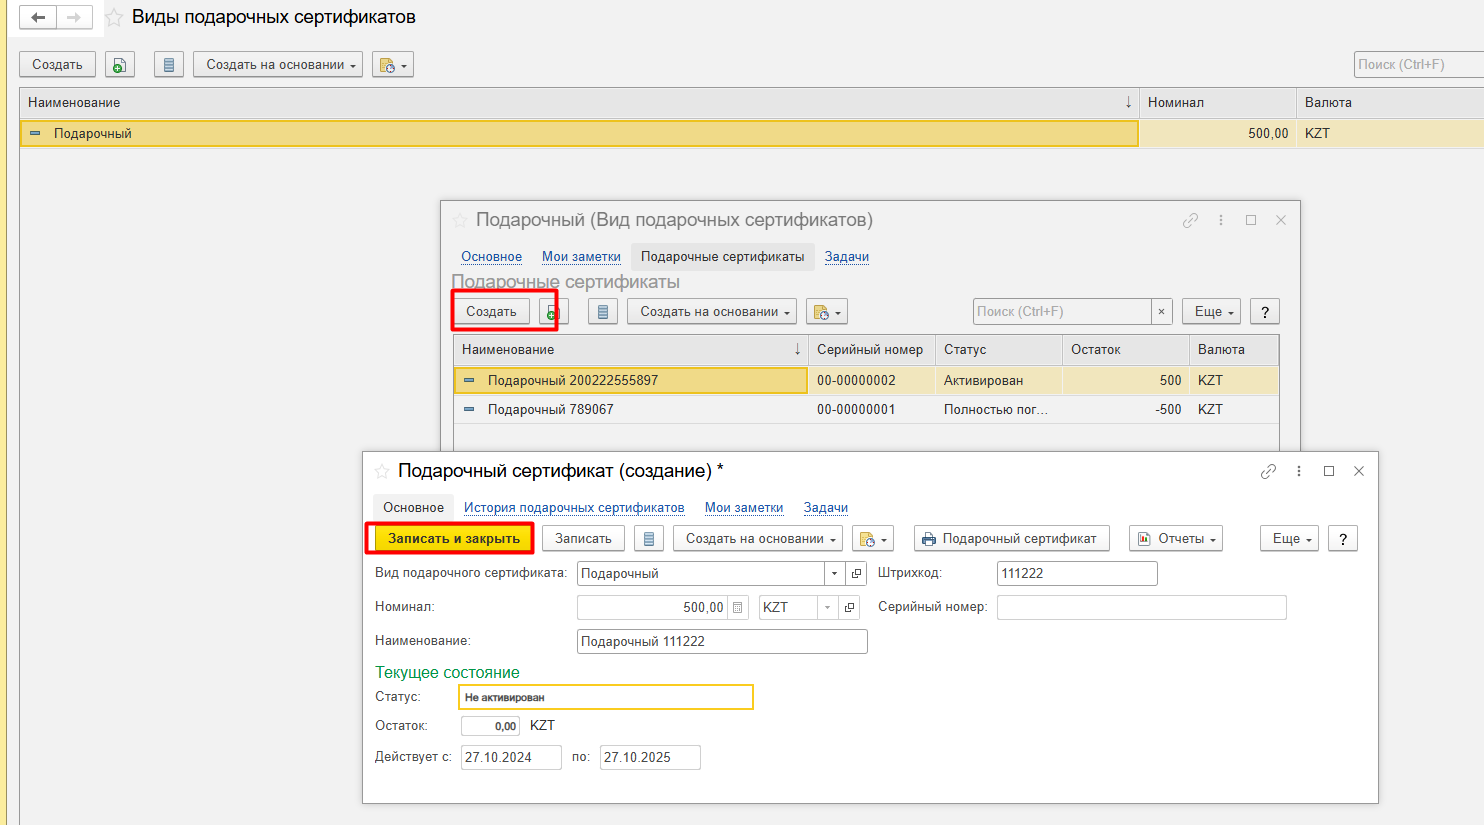Click the print 'Подарочный сертификат' button
Image resolution: width=1484 pixels, height=825 pixels.
(1010, 539)
